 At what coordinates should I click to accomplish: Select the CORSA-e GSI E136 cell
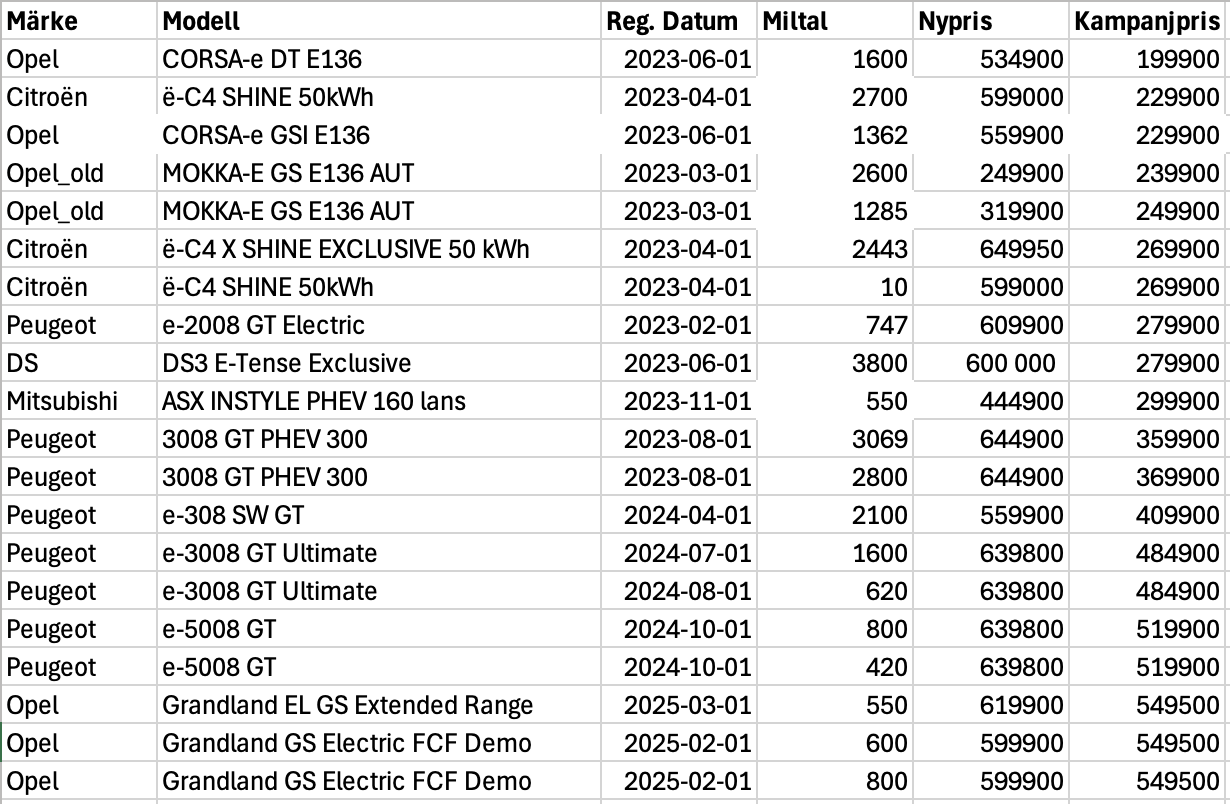point(379,135)
